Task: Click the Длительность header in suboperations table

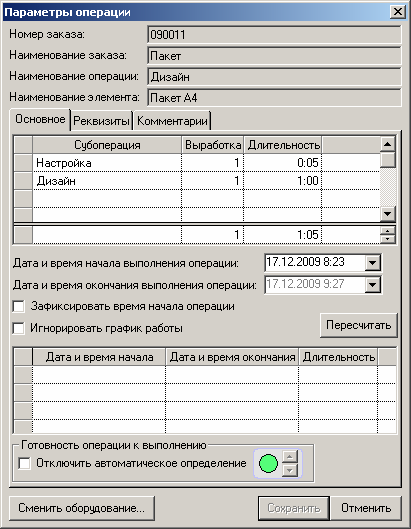Action: pyautogui.click(x=283, y=145)
